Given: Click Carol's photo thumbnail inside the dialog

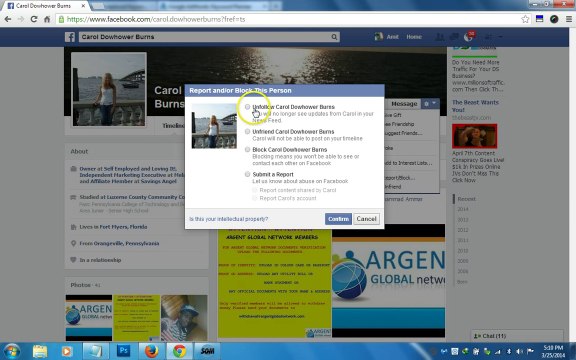Looking at the screenshot, I should point(214,126).
